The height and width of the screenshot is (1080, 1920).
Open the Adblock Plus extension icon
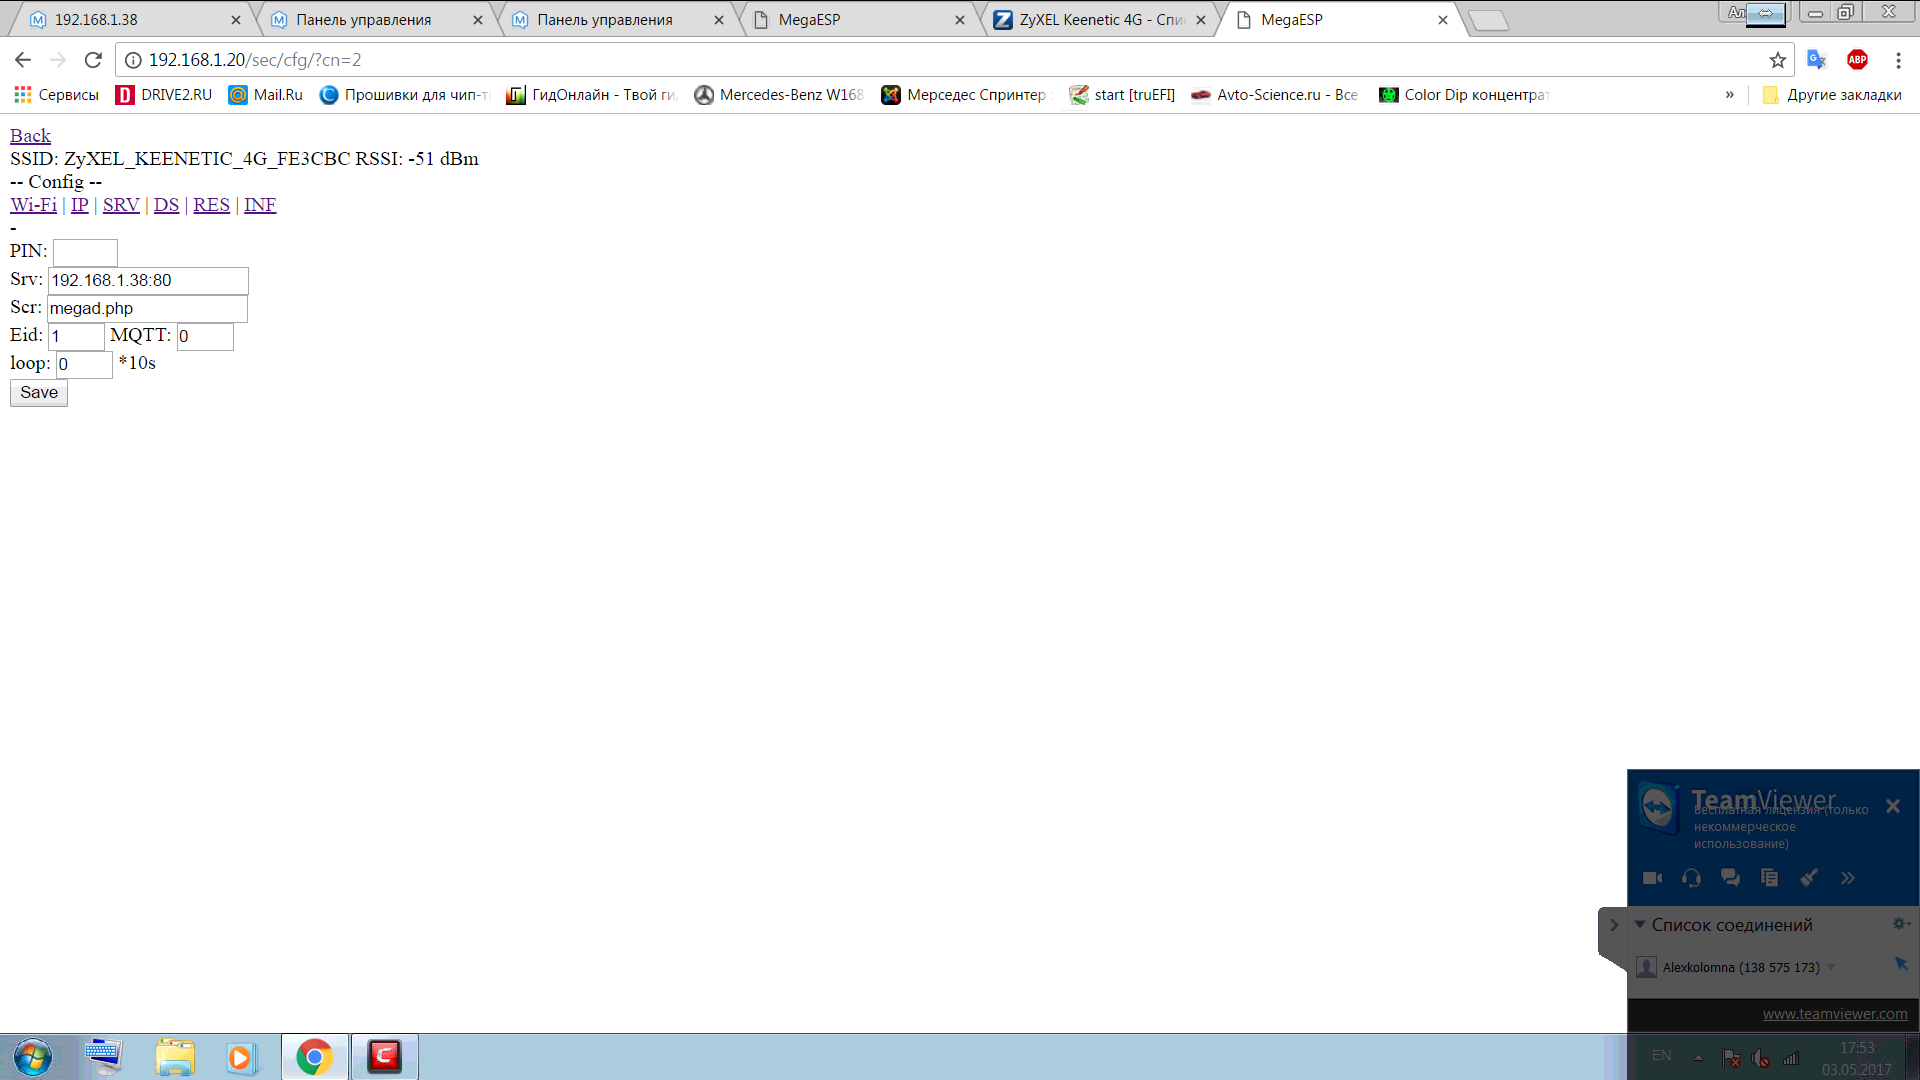click(1859, 60)
